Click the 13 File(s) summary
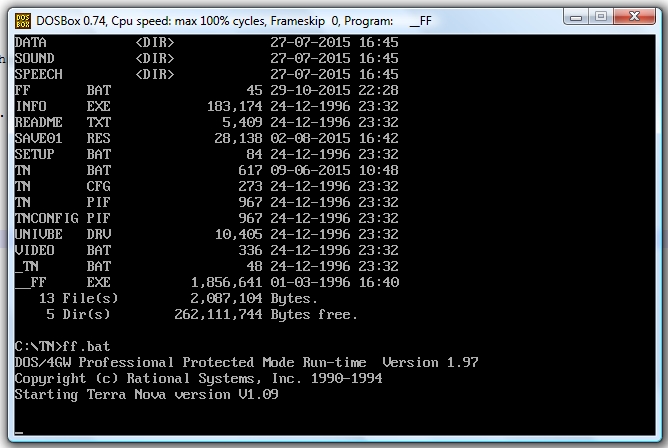The height and width of the screenshot is (448, 668). [78, 299]
